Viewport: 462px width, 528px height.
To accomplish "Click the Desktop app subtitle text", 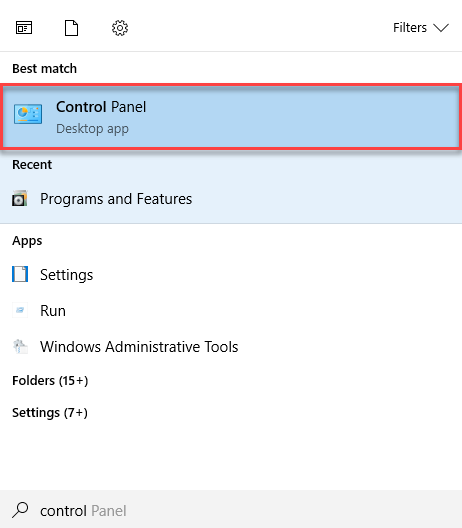I will [x=92, y=129].
